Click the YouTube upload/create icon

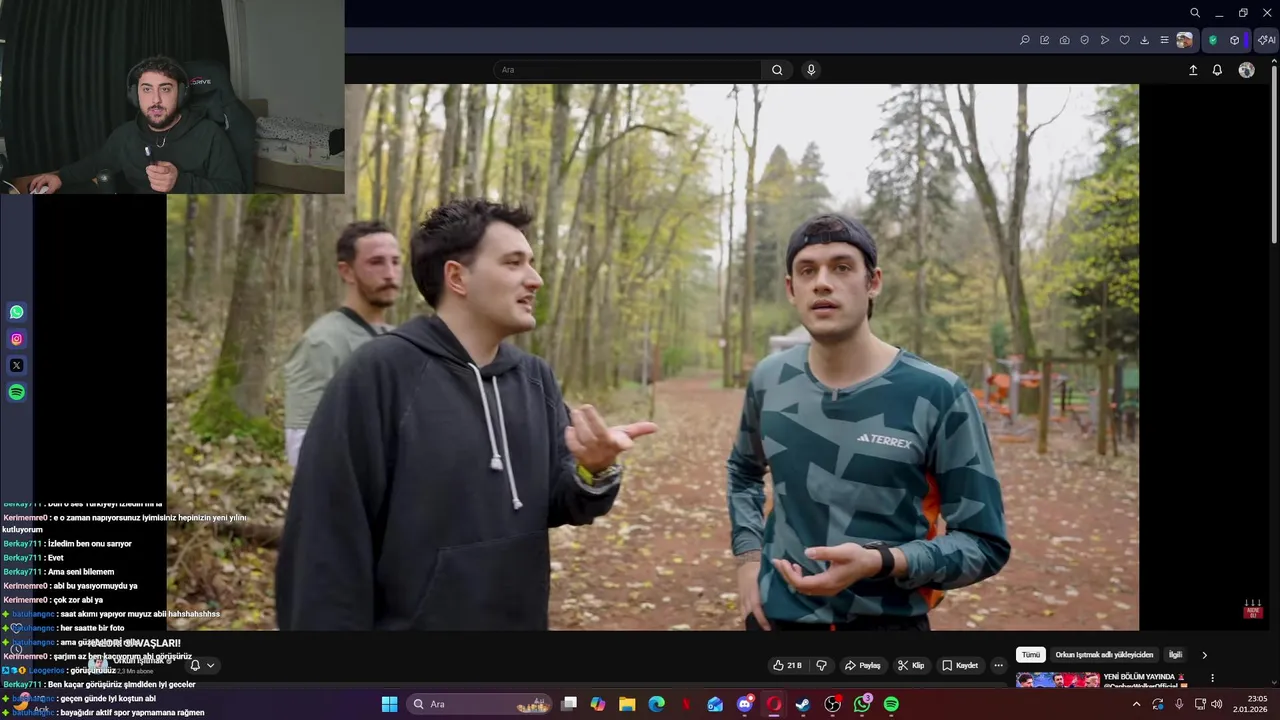click(1193, 70)
